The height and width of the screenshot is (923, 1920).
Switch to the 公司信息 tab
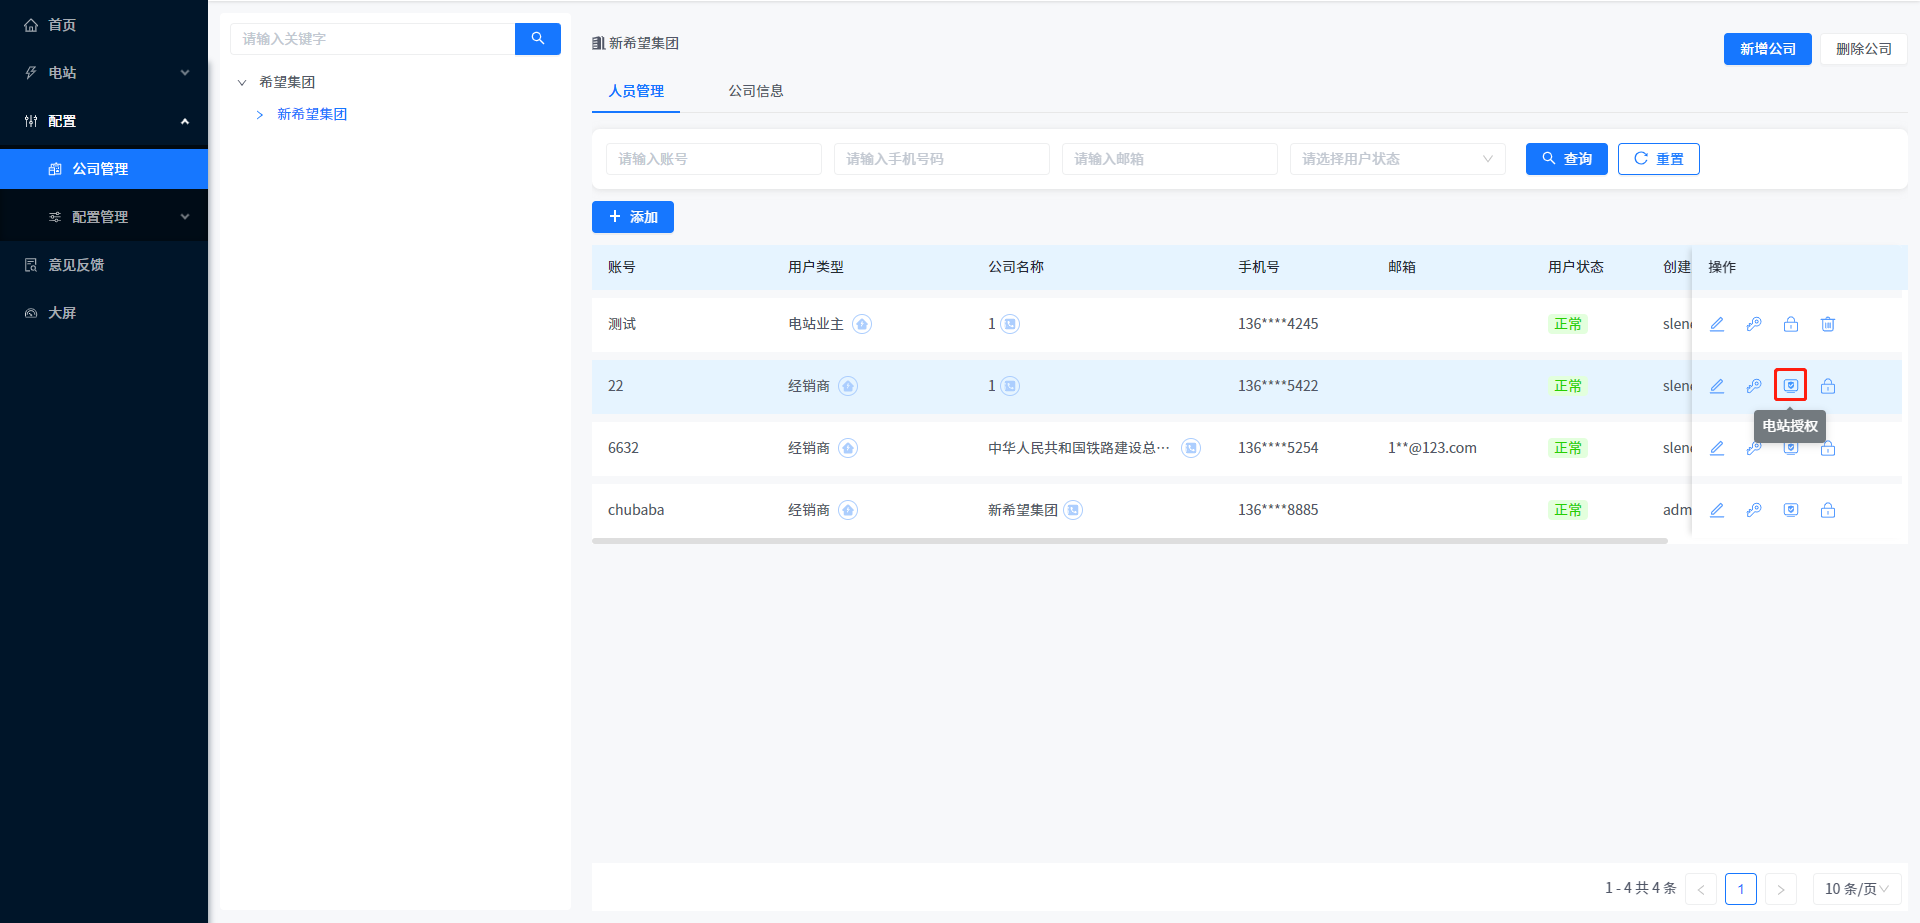click(x=755, y=91)
